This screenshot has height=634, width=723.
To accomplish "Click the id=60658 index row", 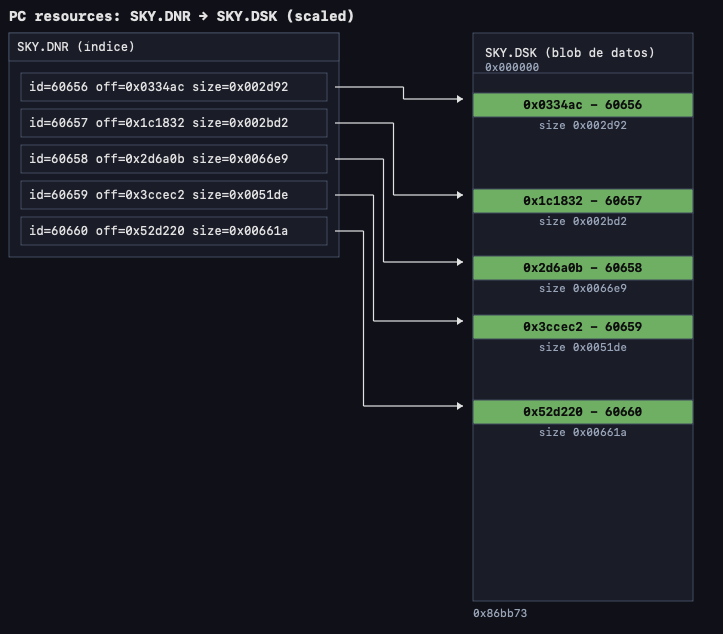I will [174, 159].
